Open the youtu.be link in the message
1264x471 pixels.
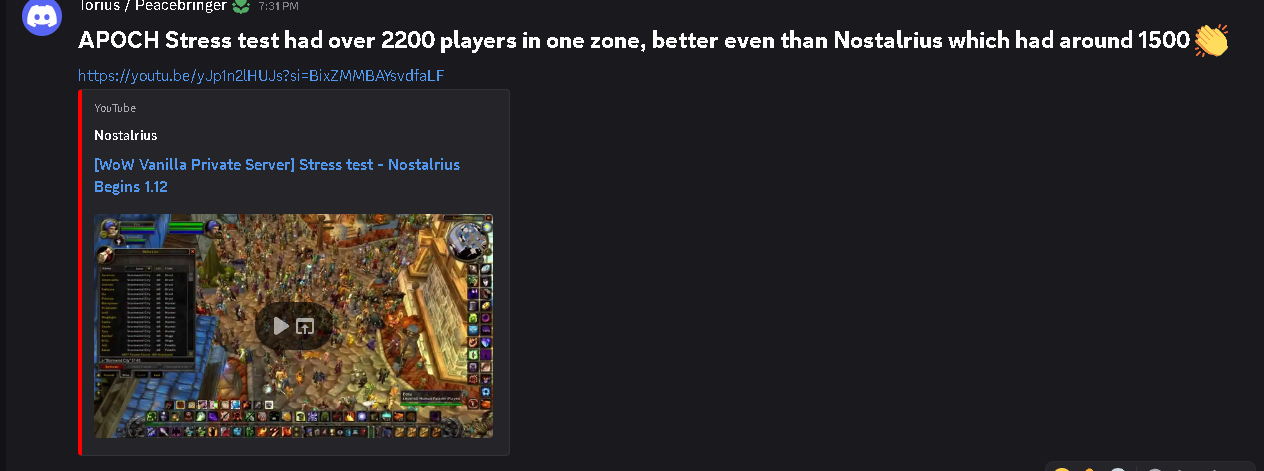pyautogui.click(x=261, y=75)
